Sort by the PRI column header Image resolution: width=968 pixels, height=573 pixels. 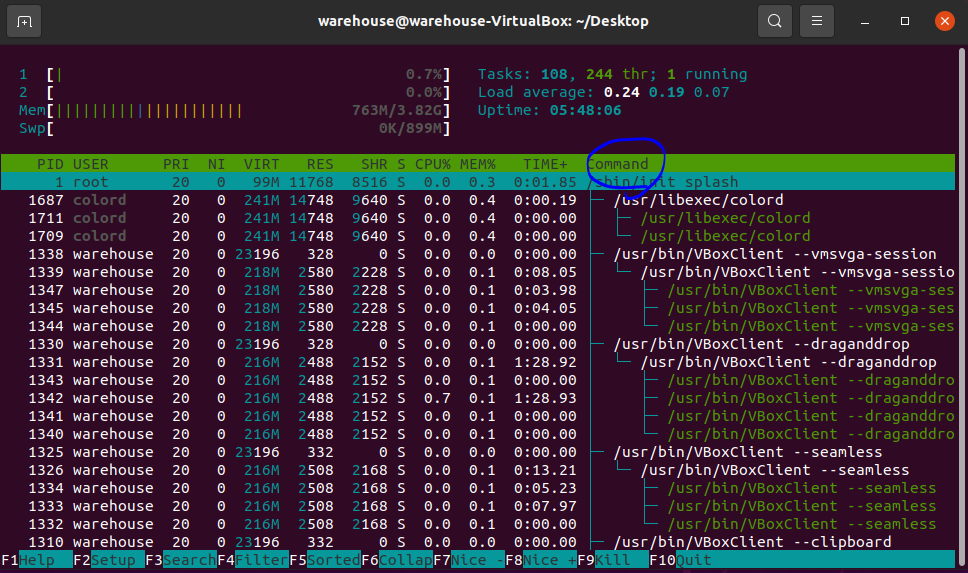tap(176, 164)
